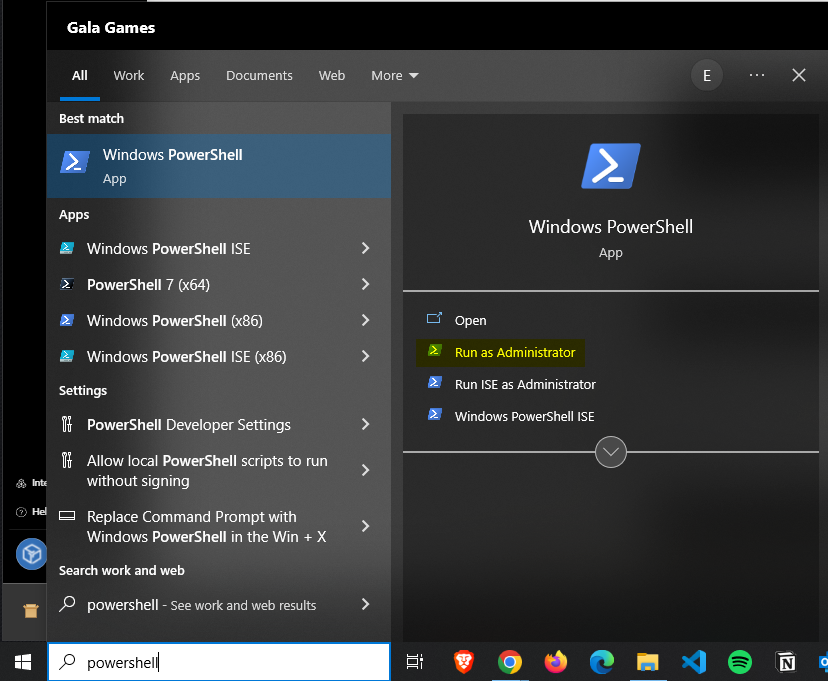The image size is (828, 681).
Task: Click the Windows PowerShell ISE action icon
Action: click(435, 414)
